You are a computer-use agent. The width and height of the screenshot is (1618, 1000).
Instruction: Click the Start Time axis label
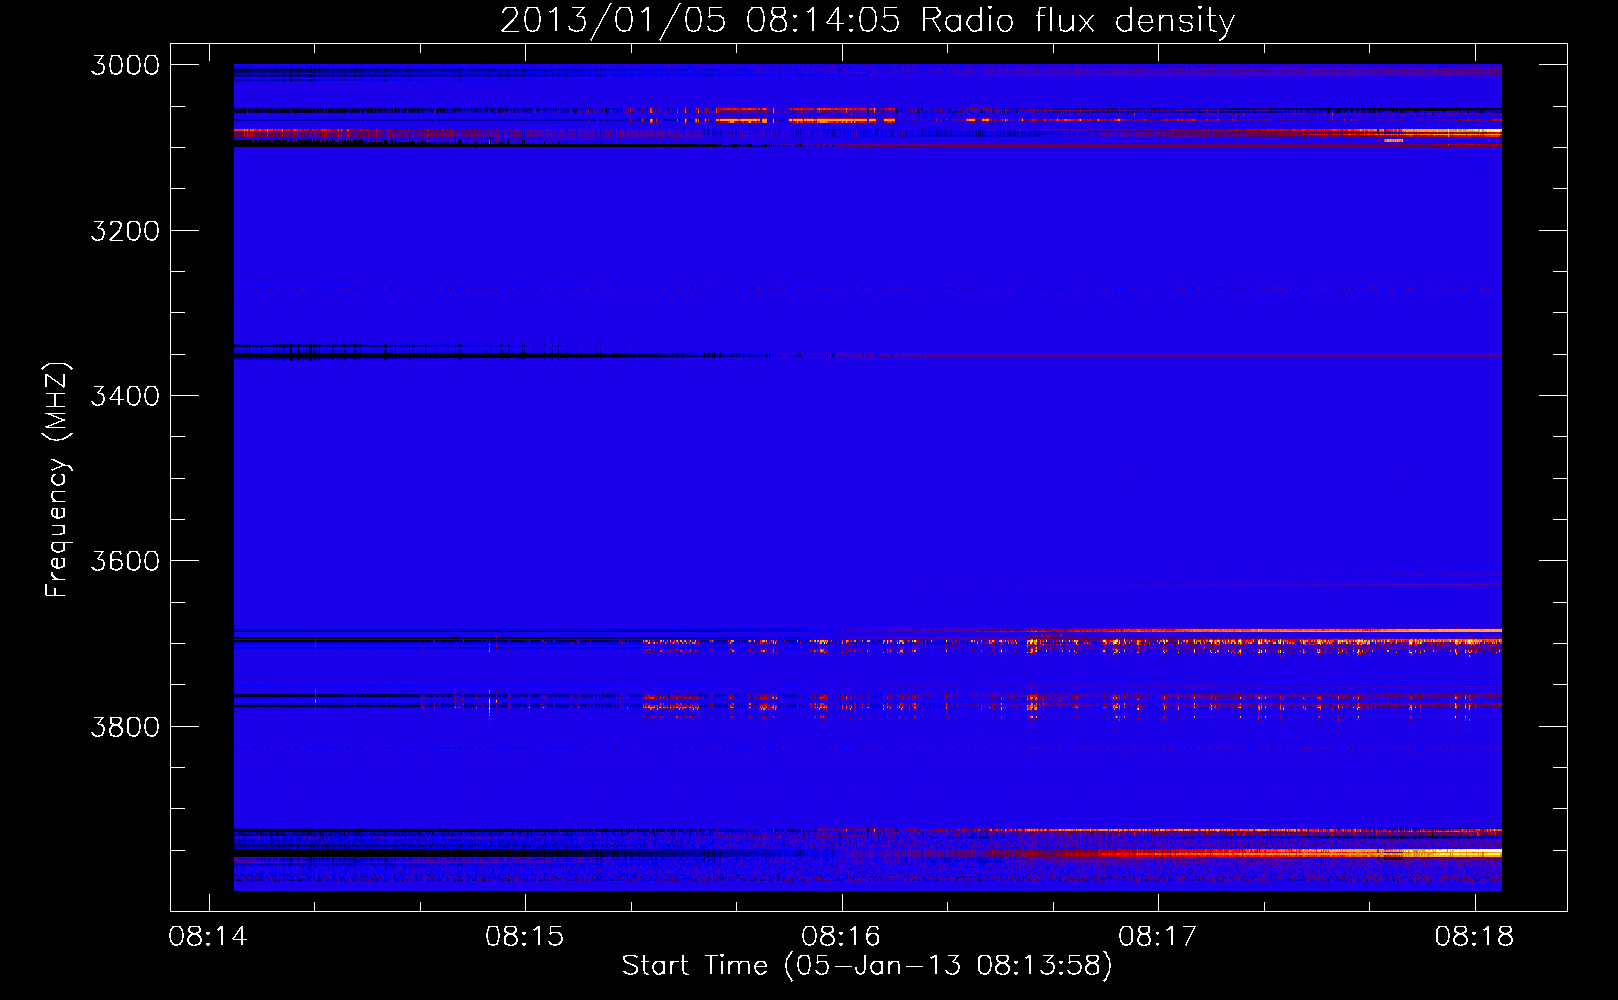[x=867, y=965]
